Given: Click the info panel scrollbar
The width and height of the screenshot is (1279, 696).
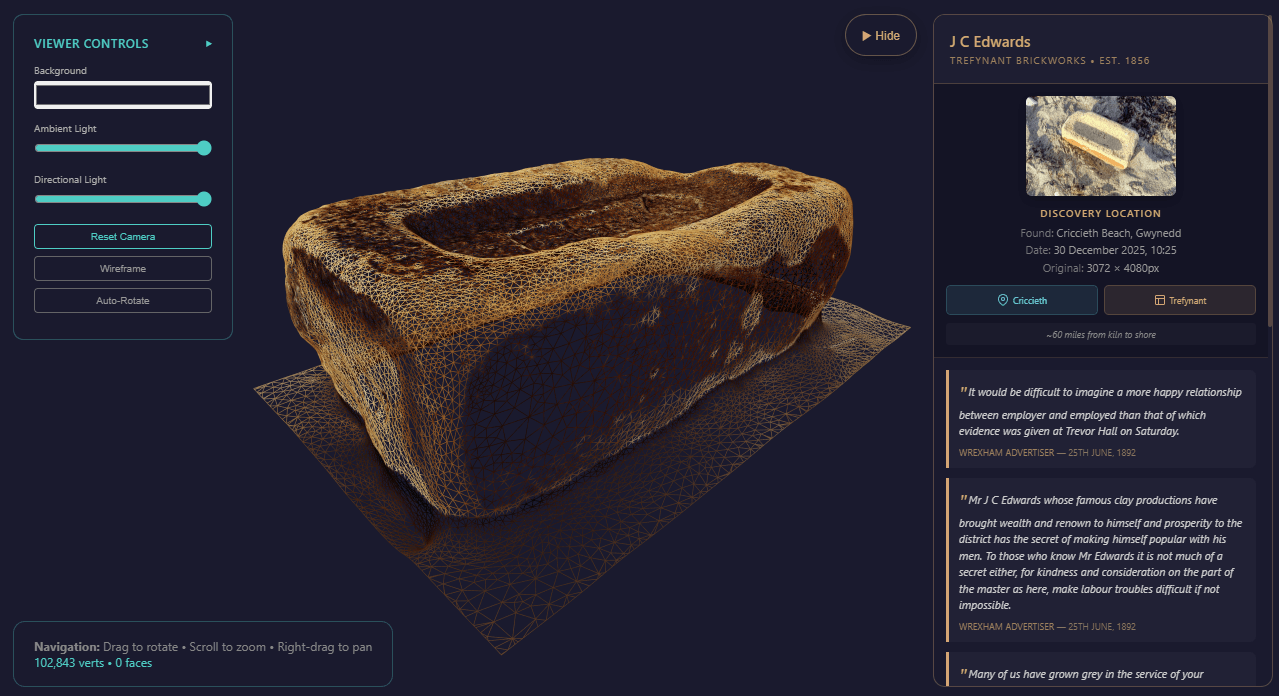Looking at the screenshot, I should pyautogui.click(x=1270, y=200).
